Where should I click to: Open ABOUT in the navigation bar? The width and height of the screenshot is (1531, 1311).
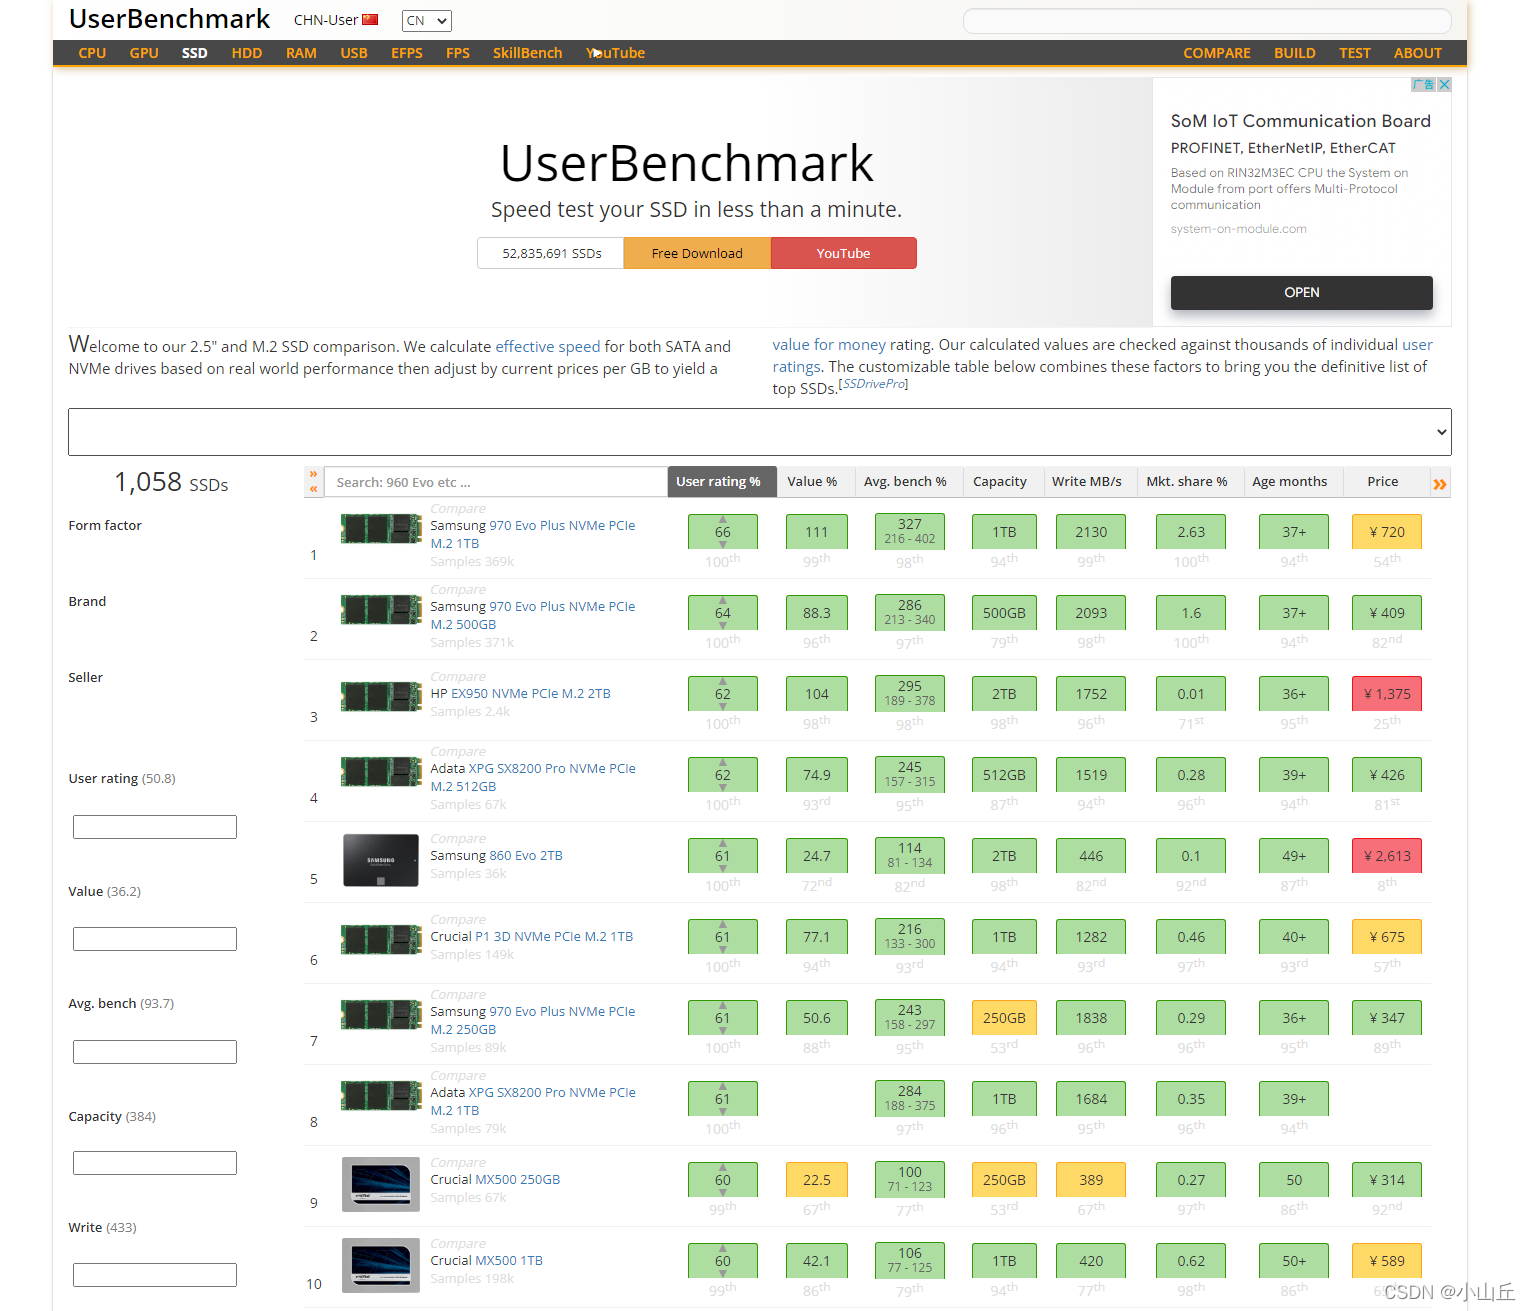coord(1418,53)
